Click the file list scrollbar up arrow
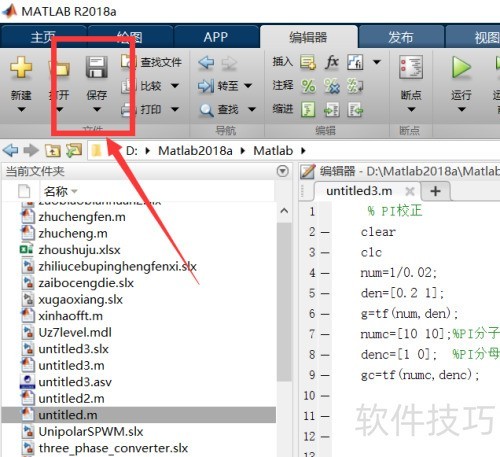Viewport: 500px width, 457px height. click(x=284, y=211)
